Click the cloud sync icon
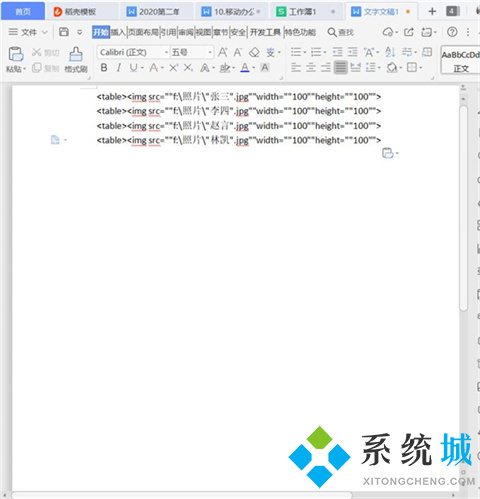This screenshot has width=480, height=499. (x=388, y=32)
